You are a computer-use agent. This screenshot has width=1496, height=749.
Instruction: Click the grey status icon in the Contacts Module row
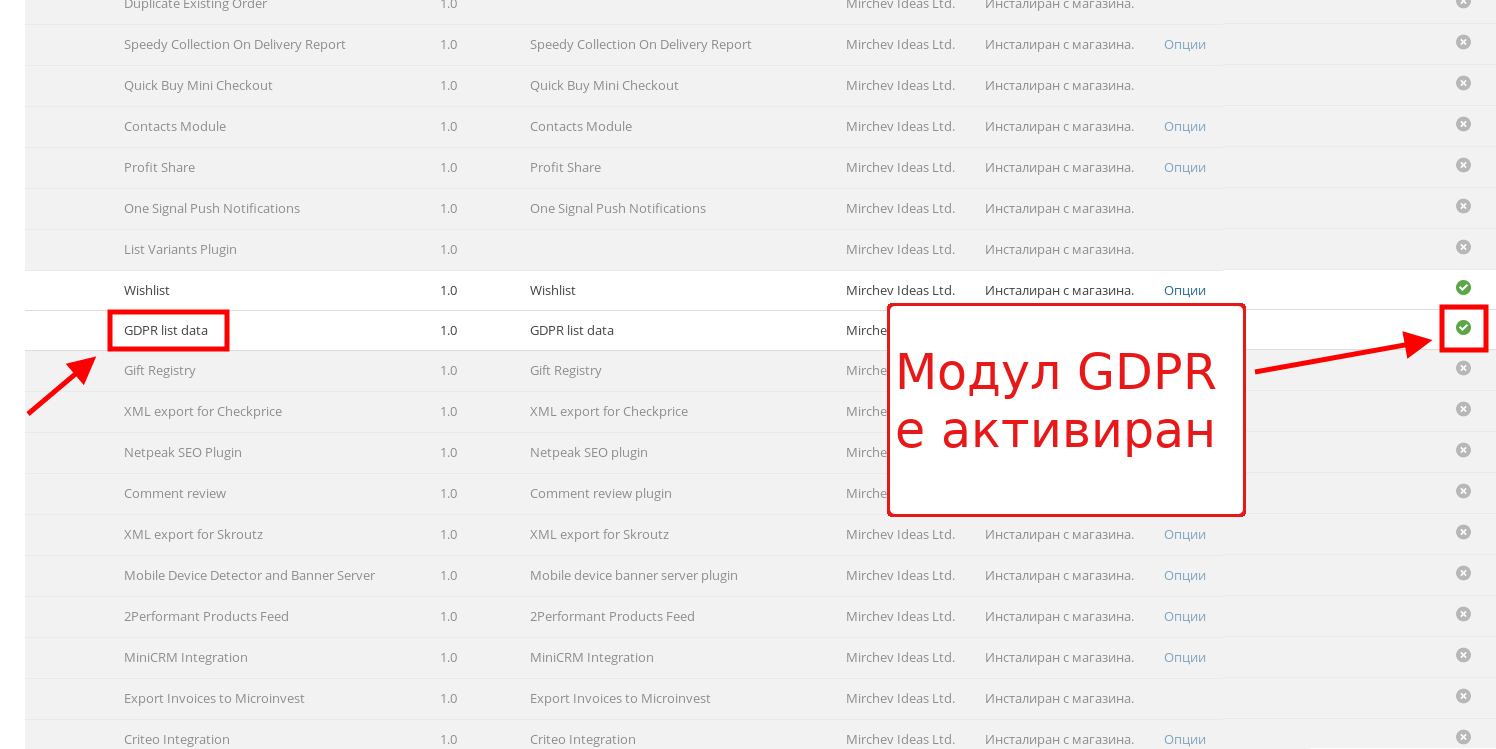[1463, 124]
